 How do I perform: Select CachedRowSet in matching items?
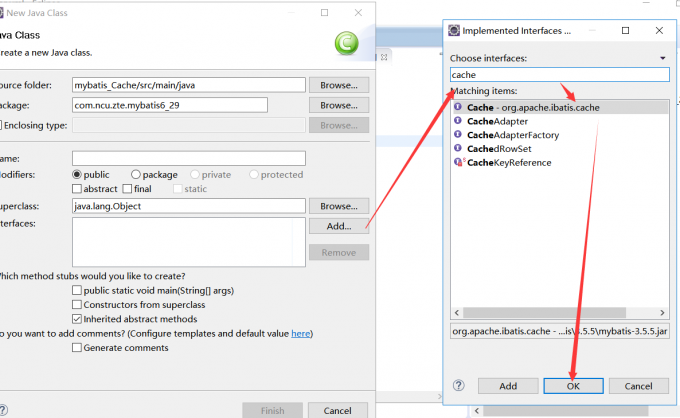click(495, 149)
